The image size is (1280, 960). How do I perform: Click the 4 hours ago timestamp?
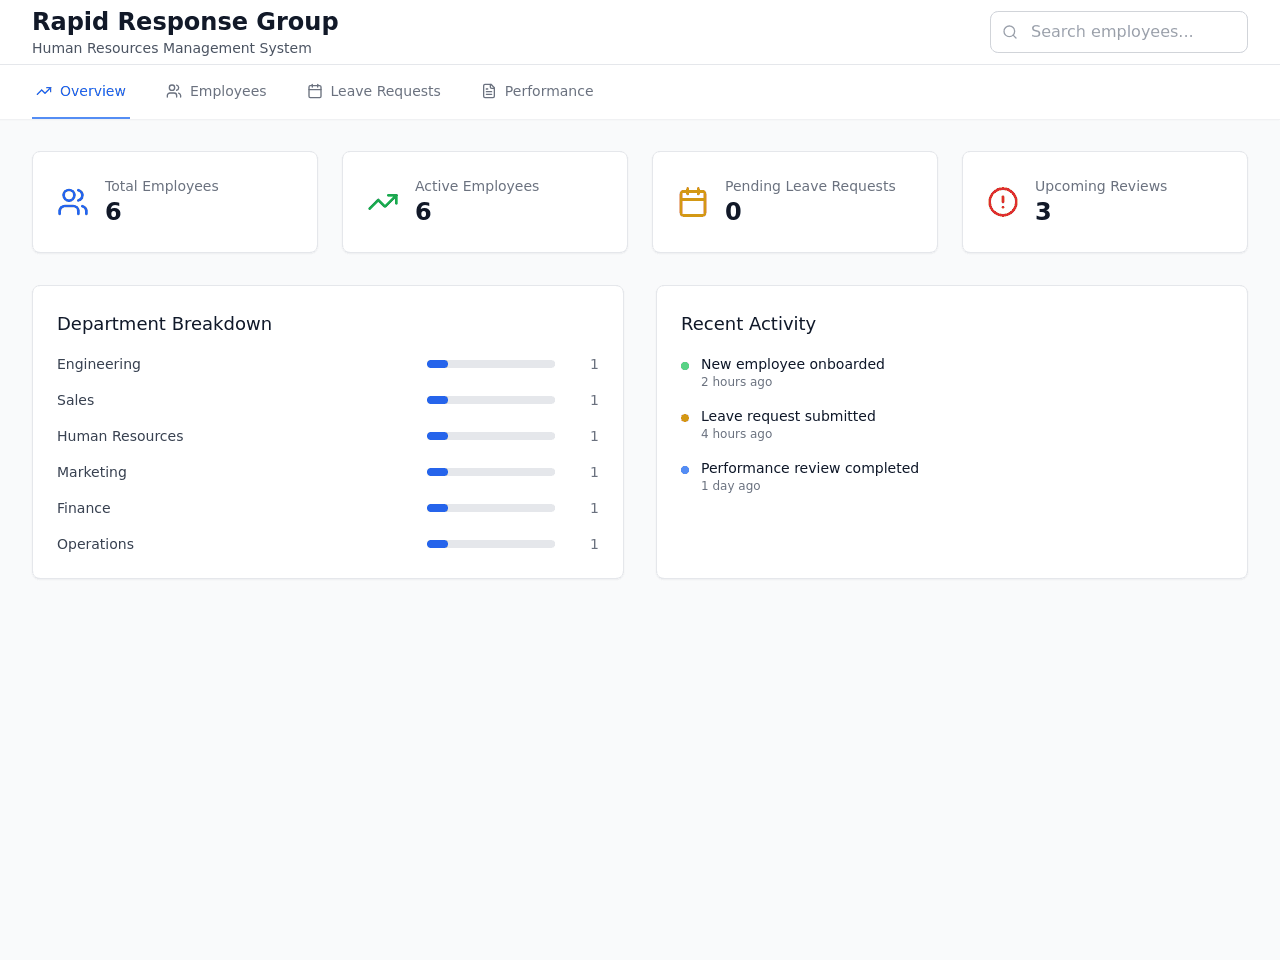(736, 434)
